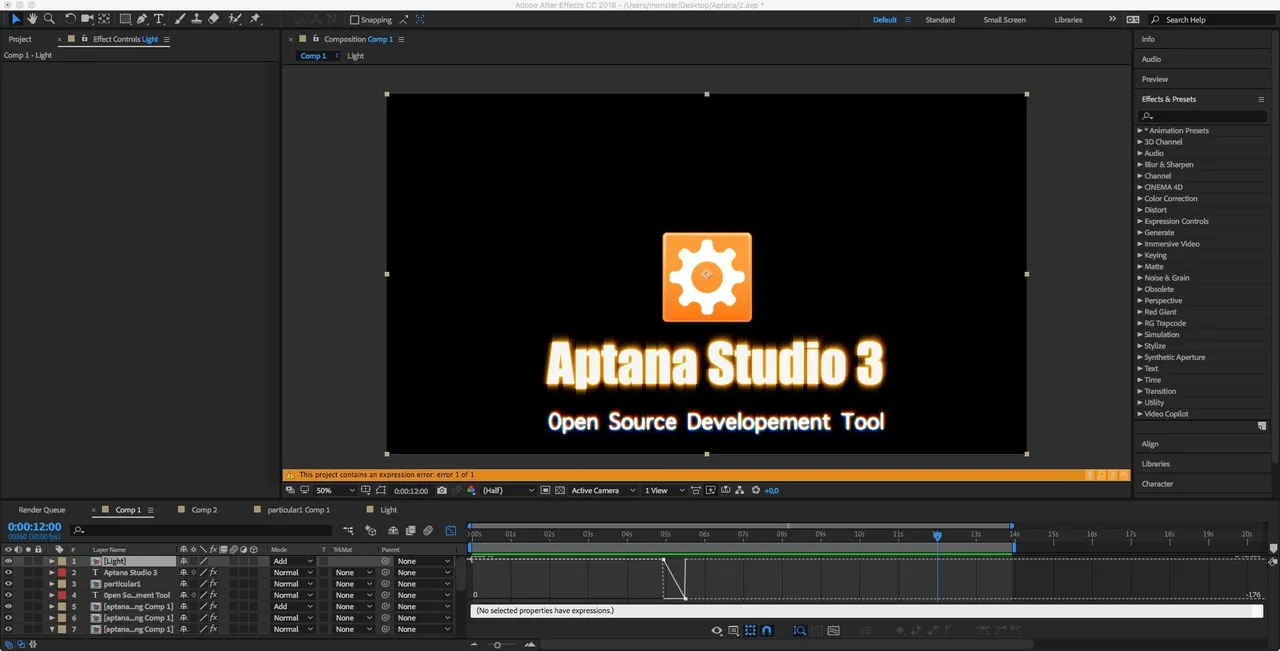This screenshot has height=651, width=1280.
Task: Open the Audio panel
Action: 1151,59
